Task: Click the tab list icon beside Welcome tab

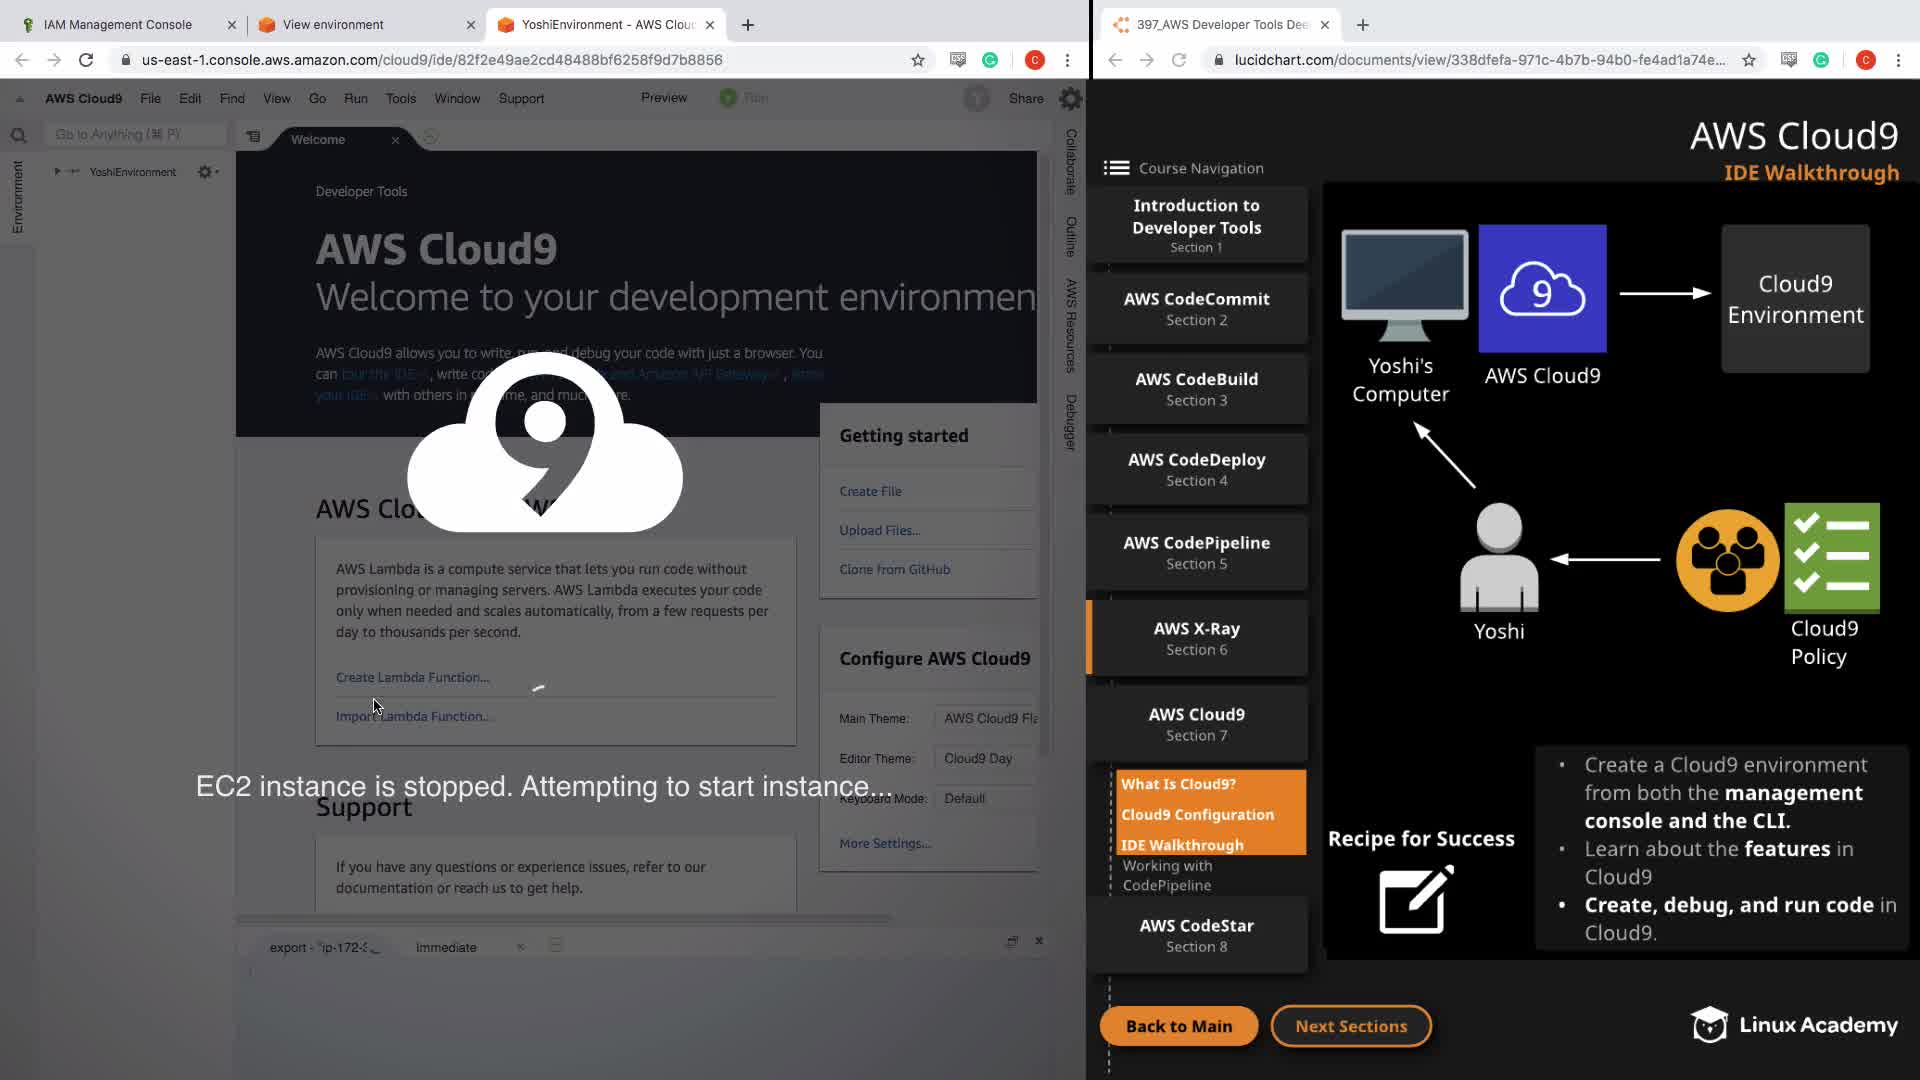Action: click(253, 137)
